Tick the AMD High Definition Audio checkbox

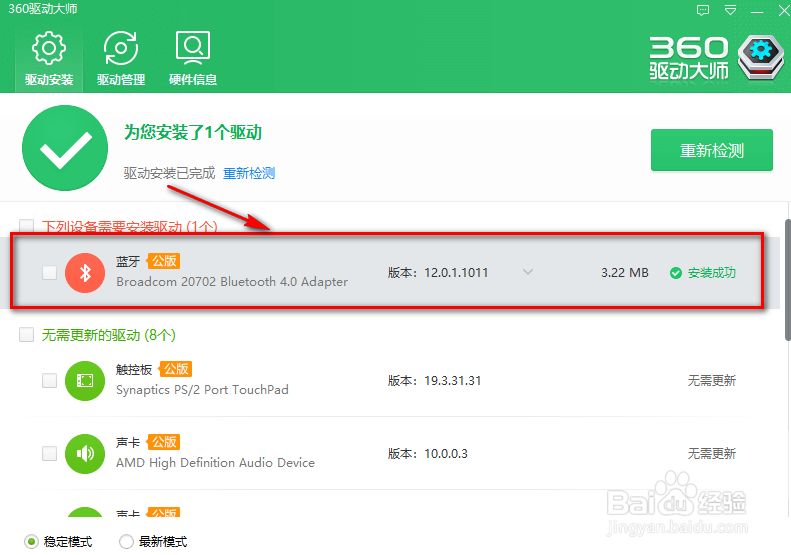pos(49,453)
